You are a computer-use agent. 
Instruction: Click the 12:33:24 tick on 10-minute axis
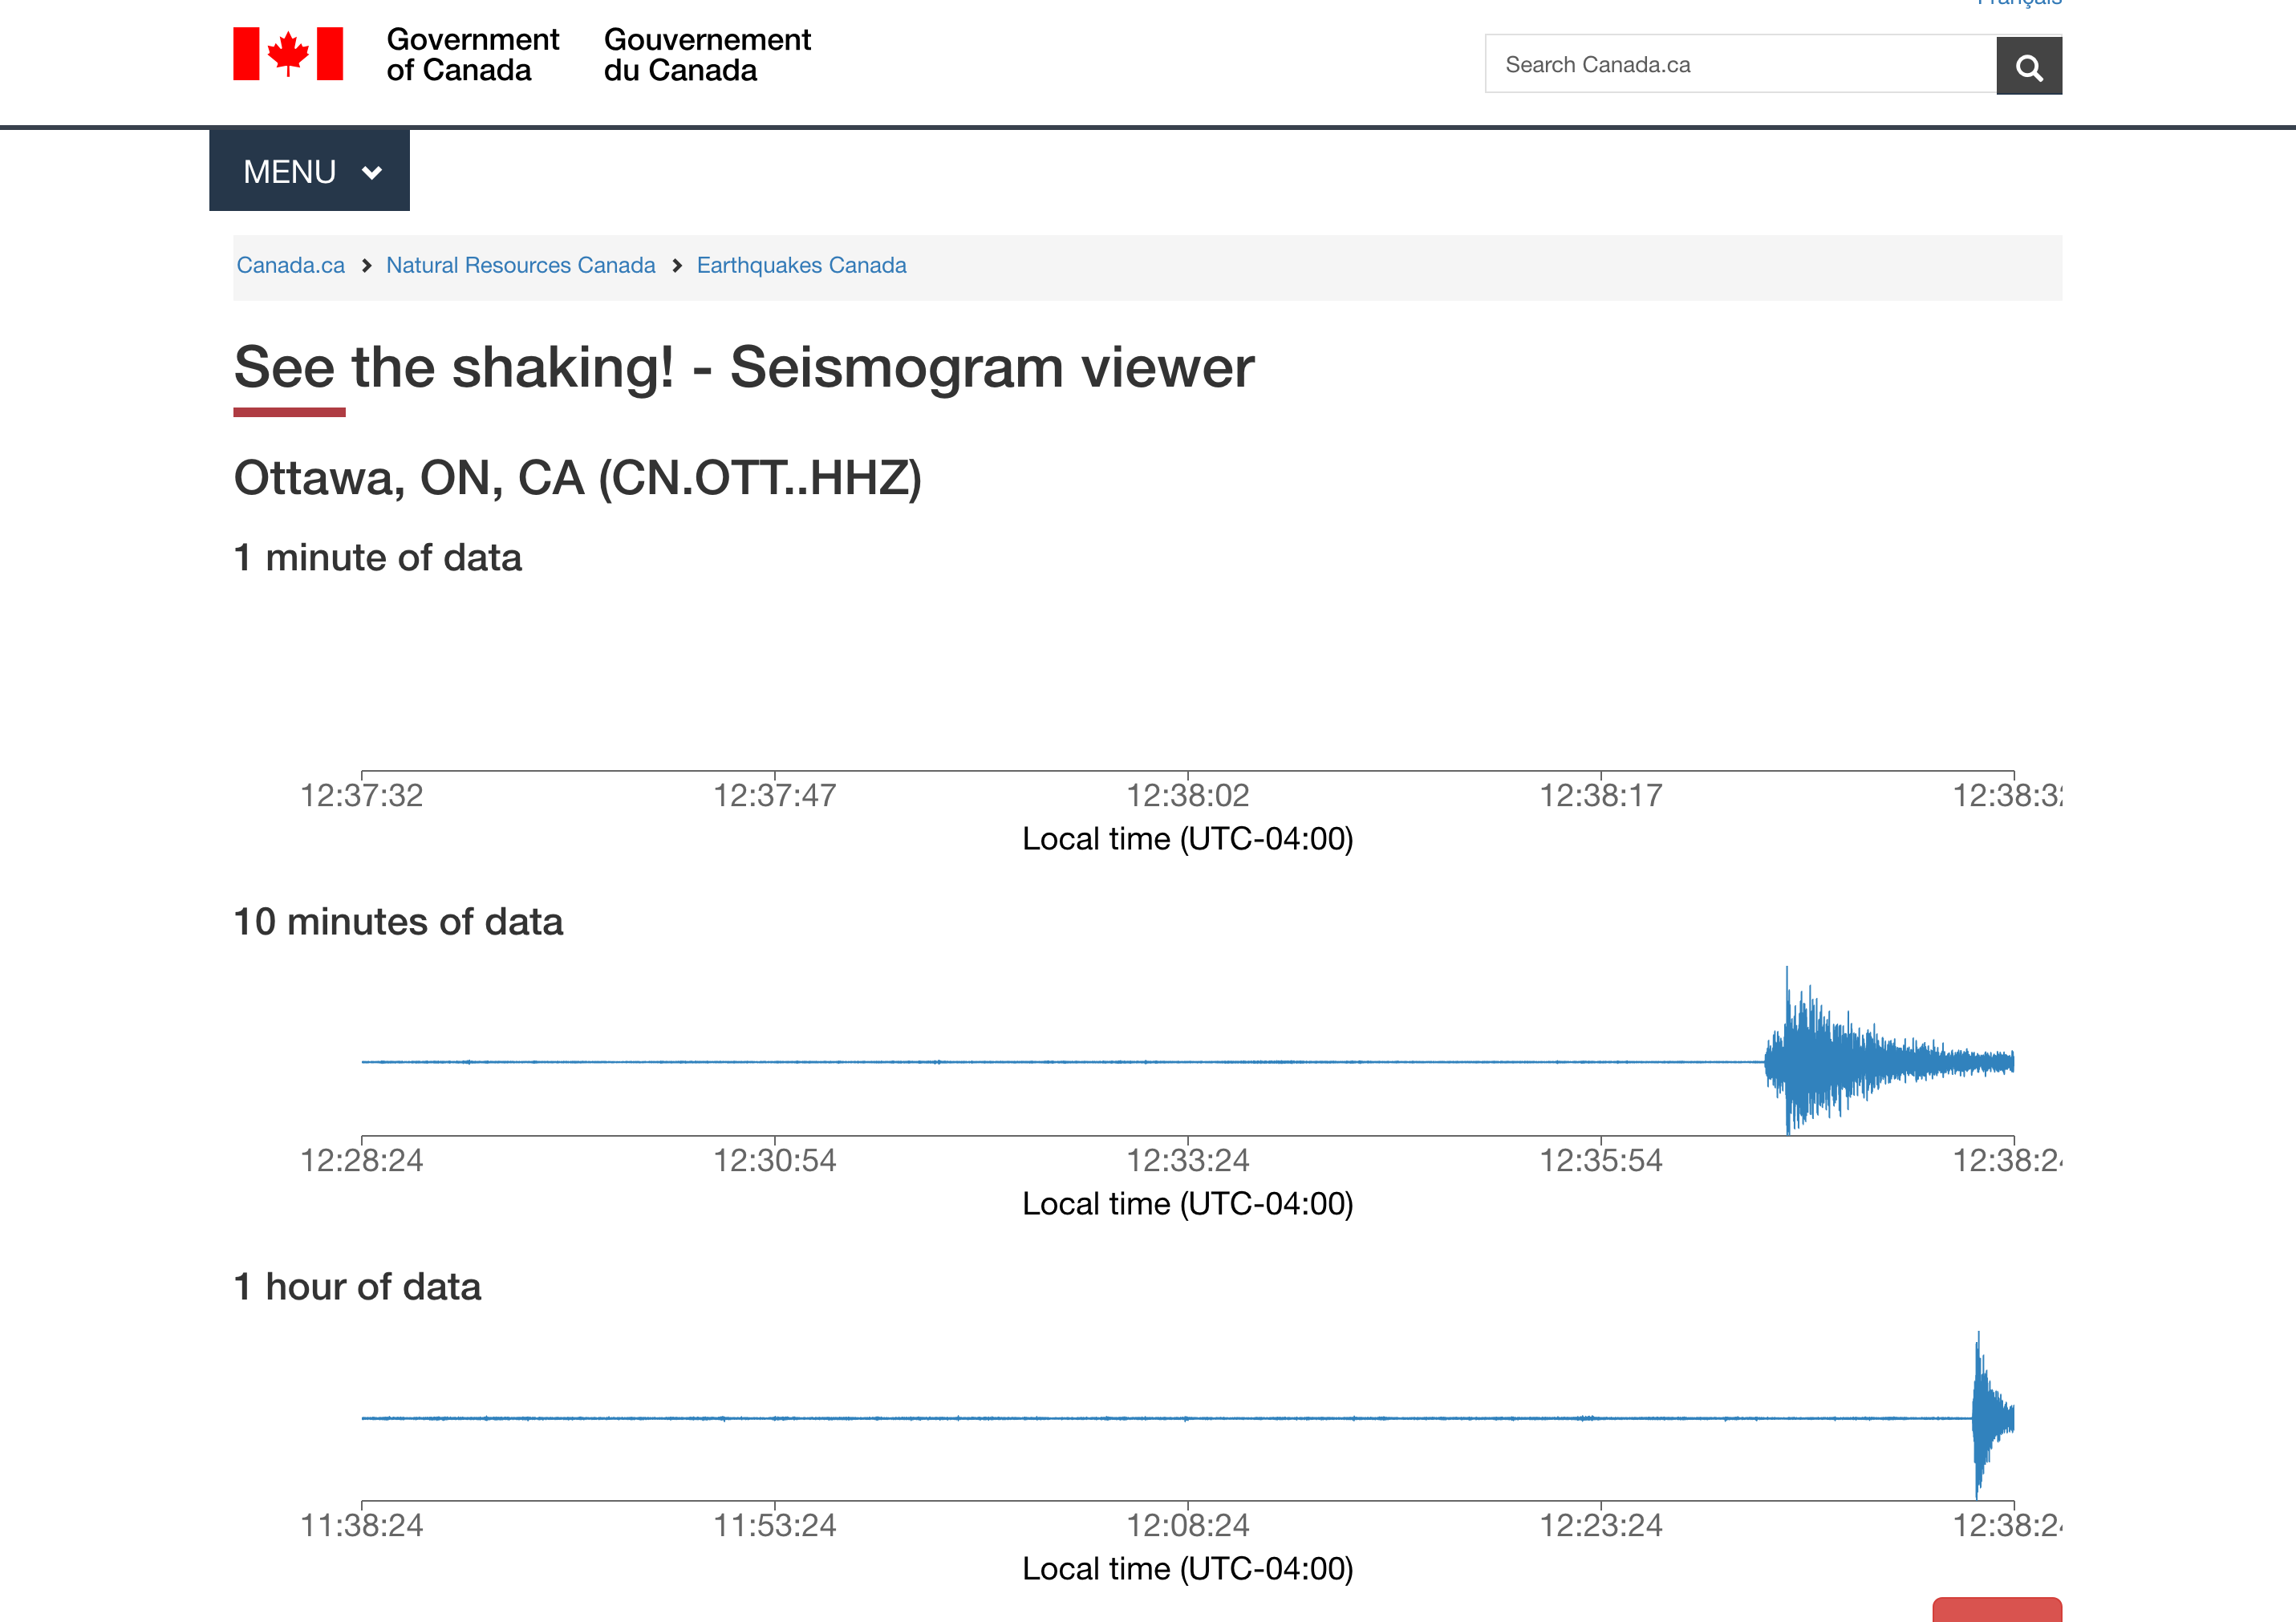click(x=1187, y=1159)
